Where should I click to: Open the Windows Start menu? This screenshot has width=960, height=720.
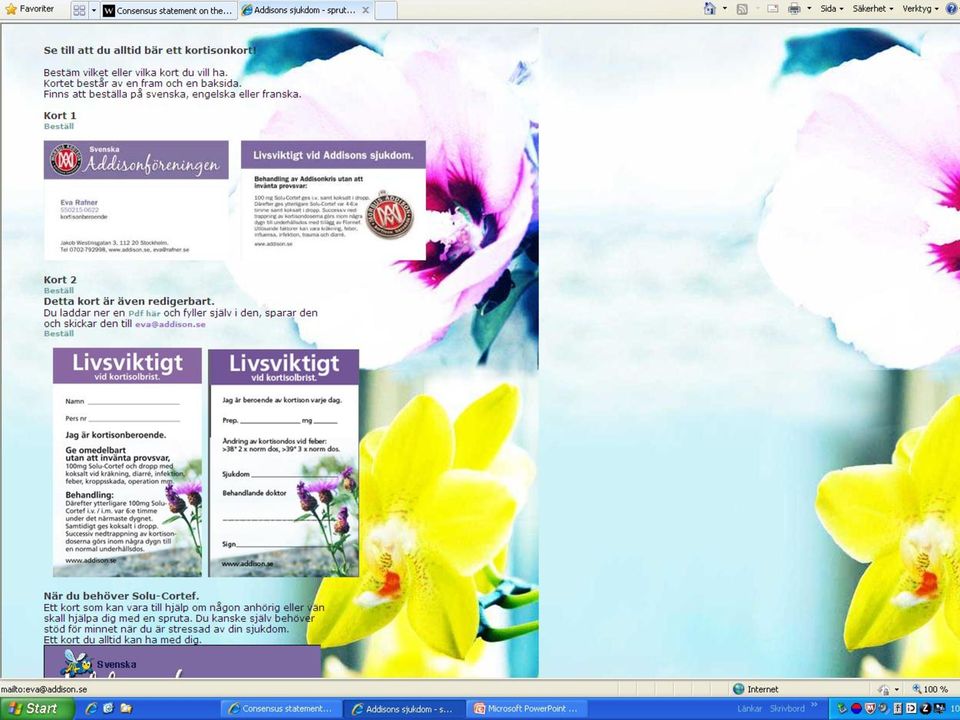click(37, 709)
